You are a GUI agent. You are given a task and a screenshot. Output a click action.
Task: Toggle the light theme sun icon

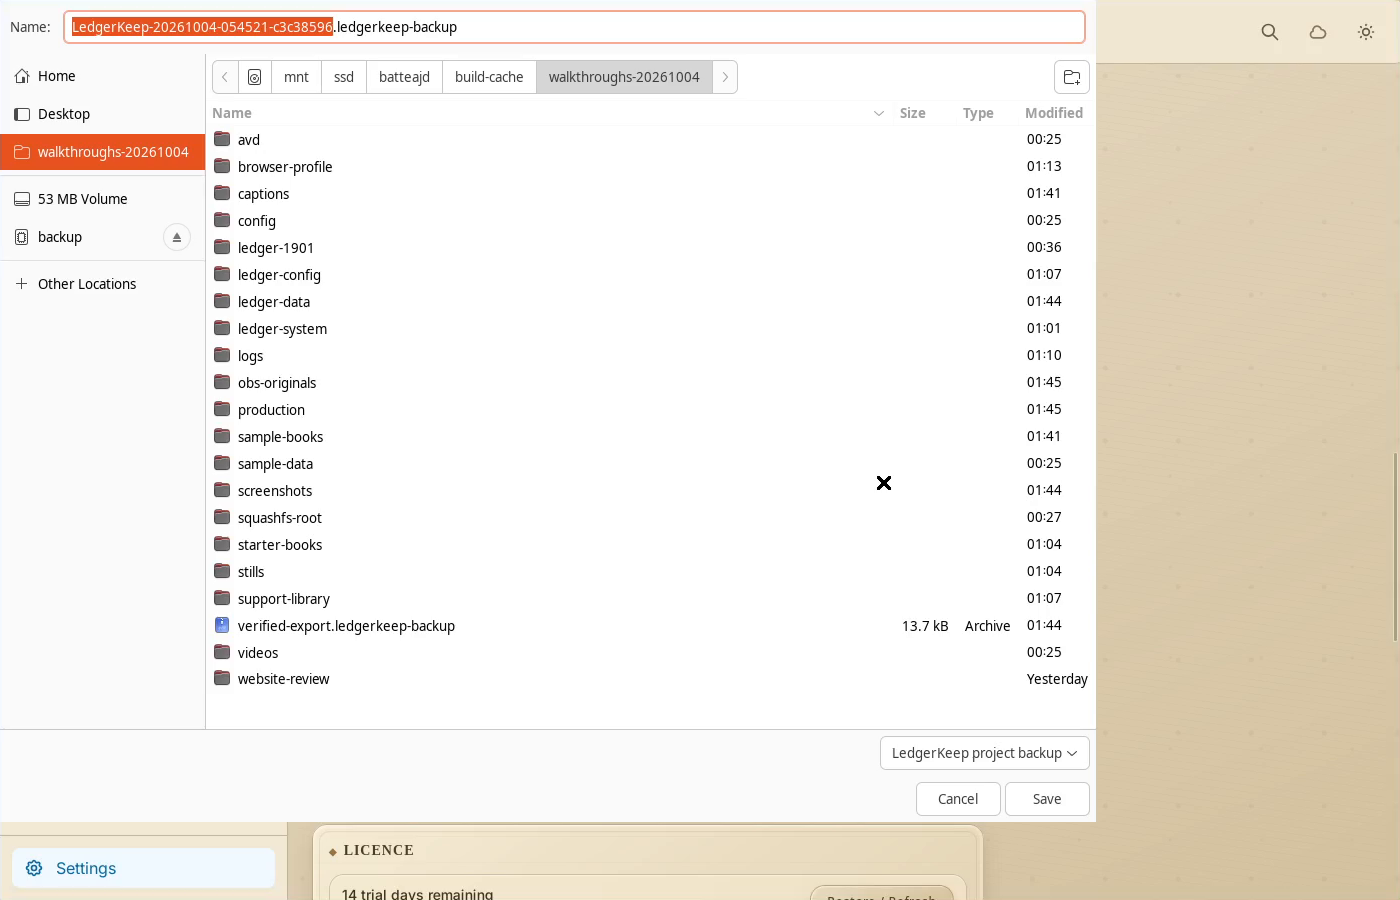pyautogui.click(x=1366, y=32)
